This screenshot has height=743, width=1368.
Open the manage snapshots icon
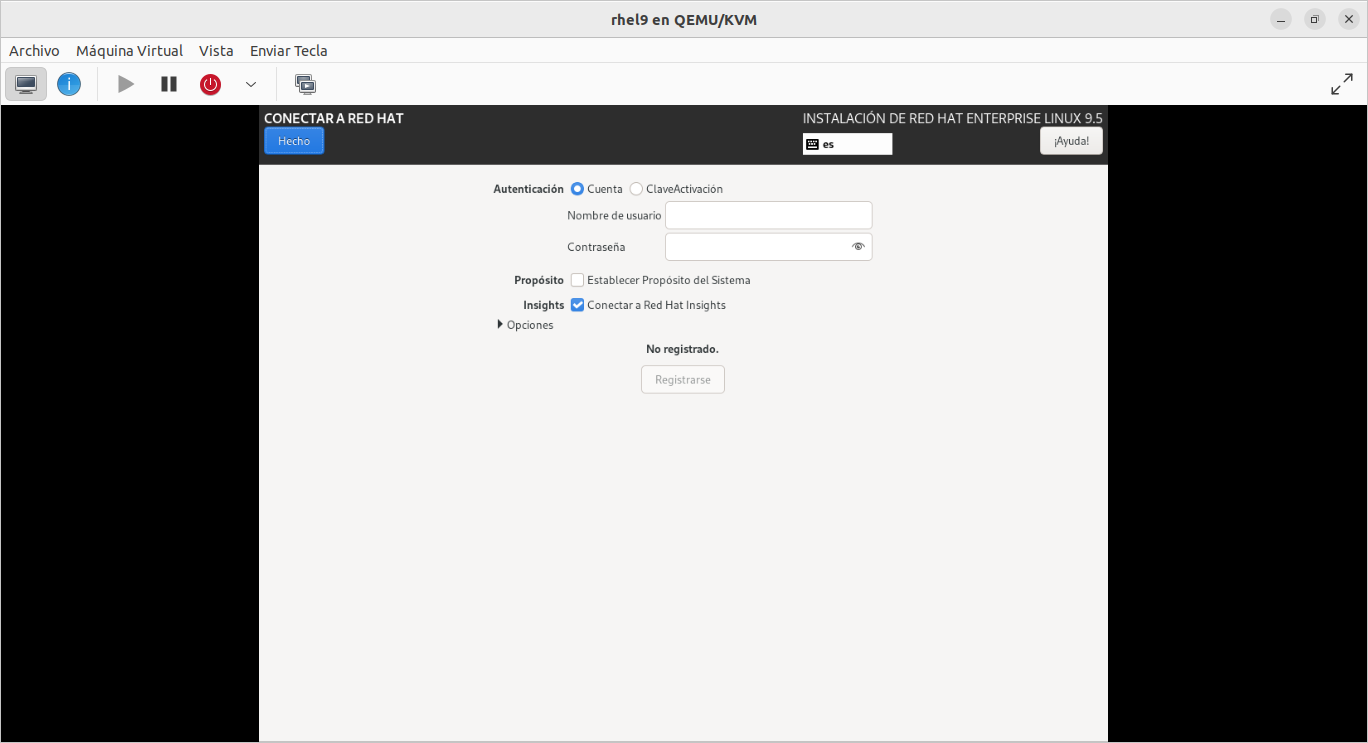tap(305, 84)
